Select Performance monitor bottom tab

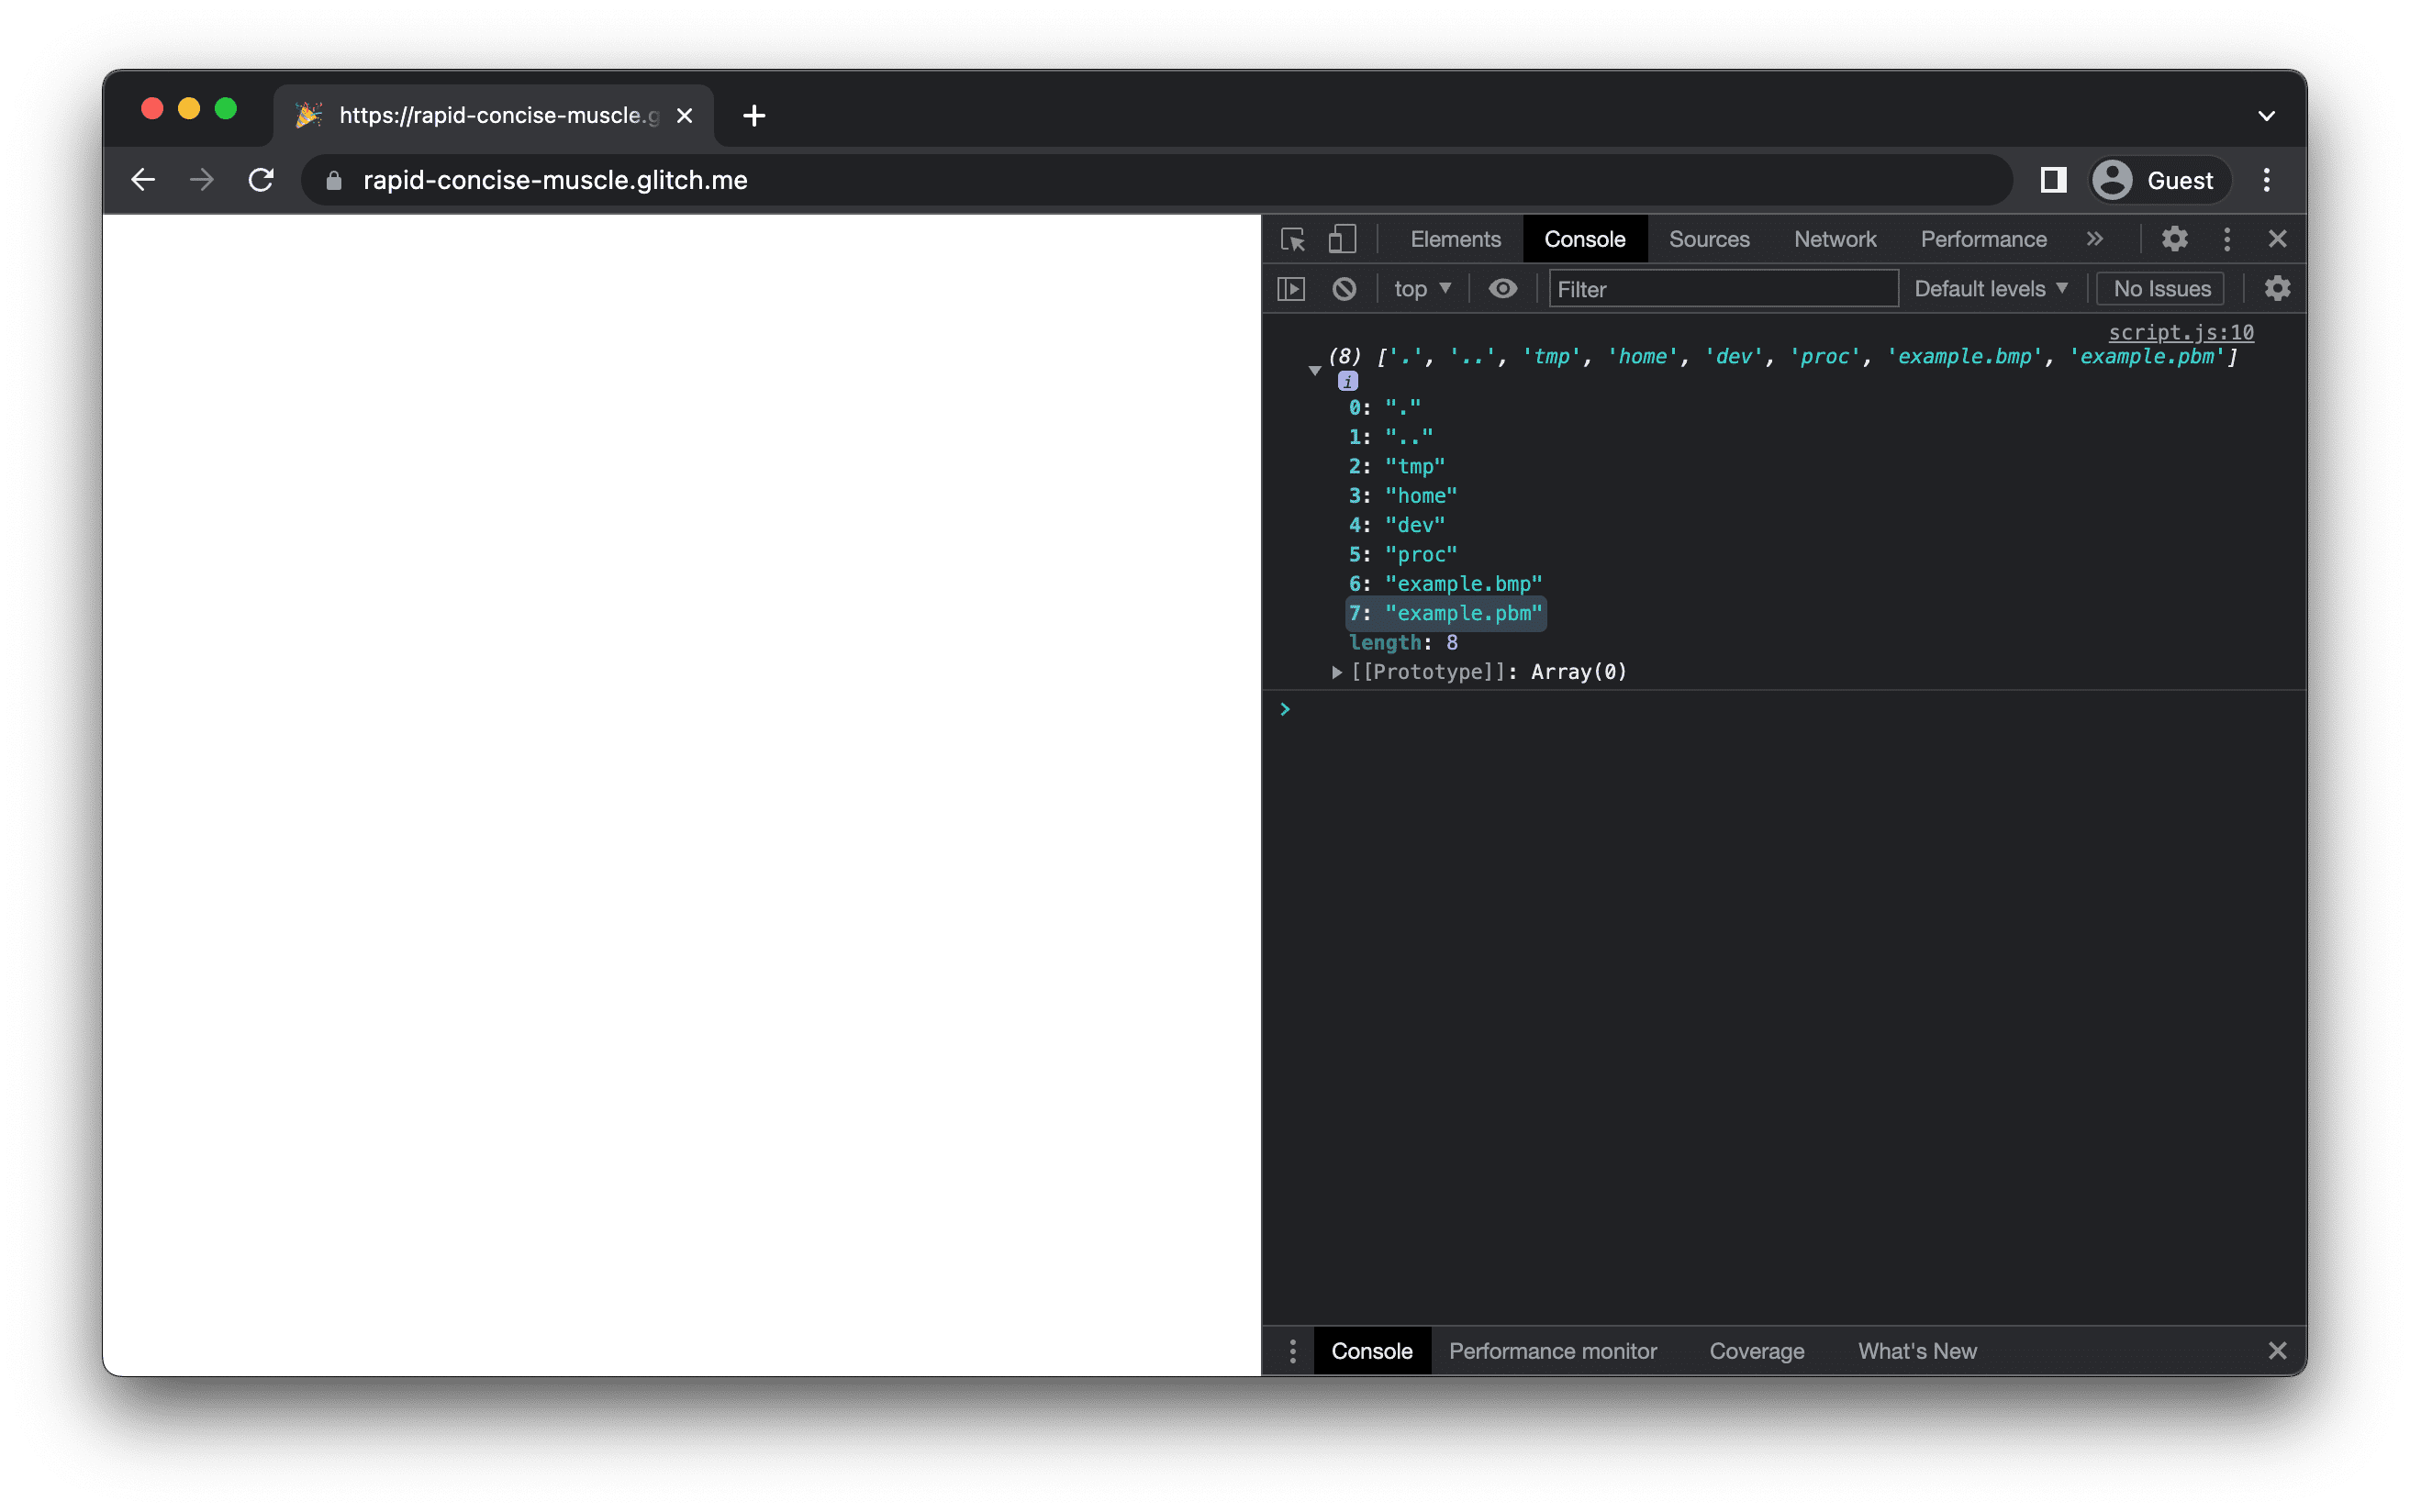tap(1555, 1350)
